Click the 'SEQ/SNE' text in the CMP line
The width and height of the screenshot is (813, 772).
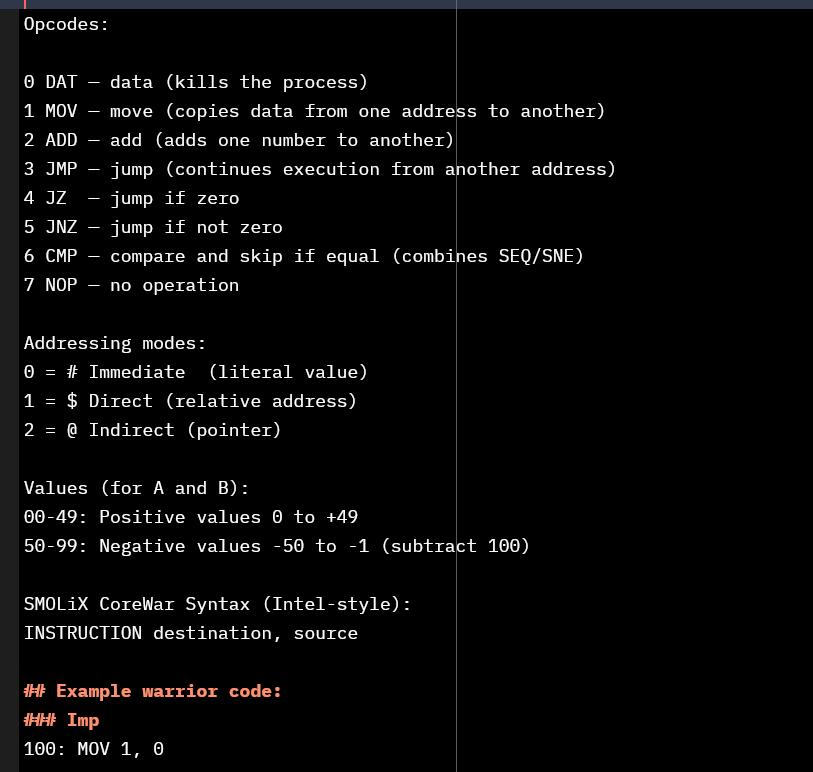point(536,256)
